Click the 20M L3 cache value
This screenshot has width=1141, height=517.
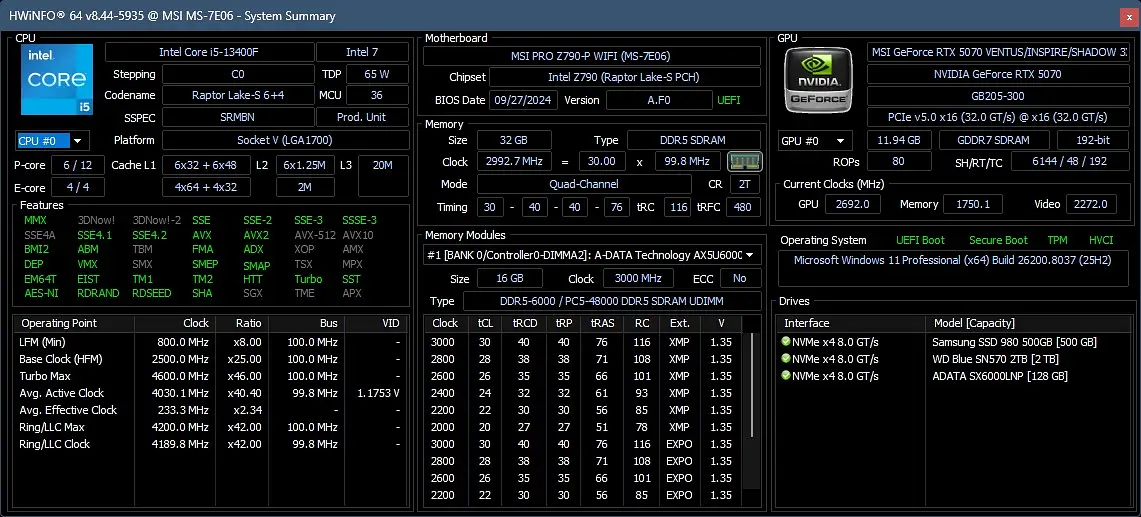[x=383, y=176]
